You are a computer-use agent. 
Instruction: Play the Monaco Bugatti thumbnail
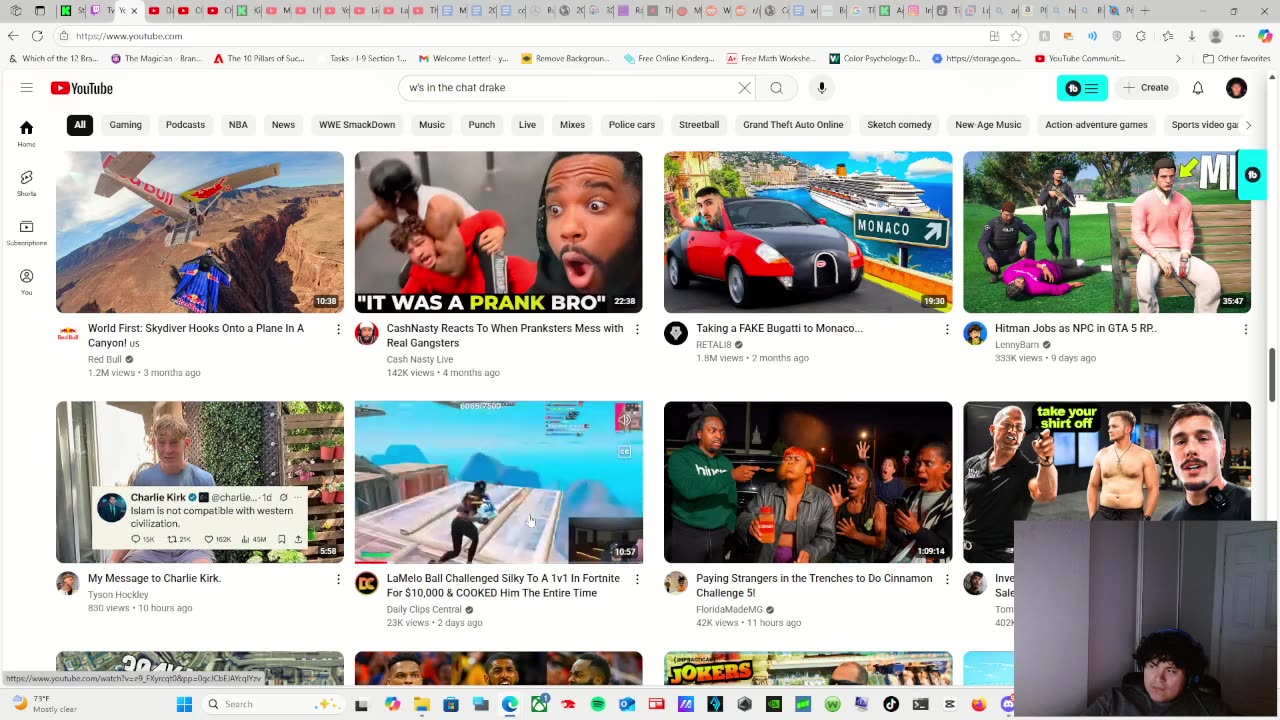pos(808,232)
